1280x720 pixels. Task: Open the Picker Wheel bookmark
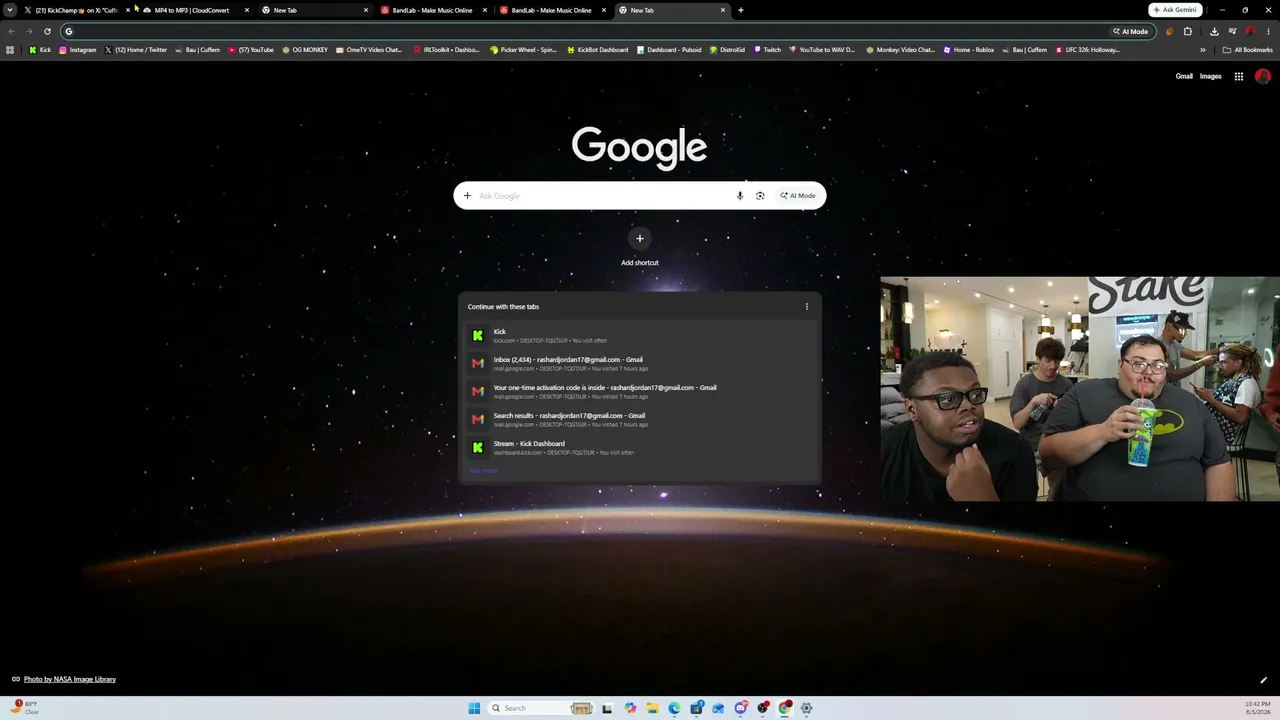[x=523, y=50]
